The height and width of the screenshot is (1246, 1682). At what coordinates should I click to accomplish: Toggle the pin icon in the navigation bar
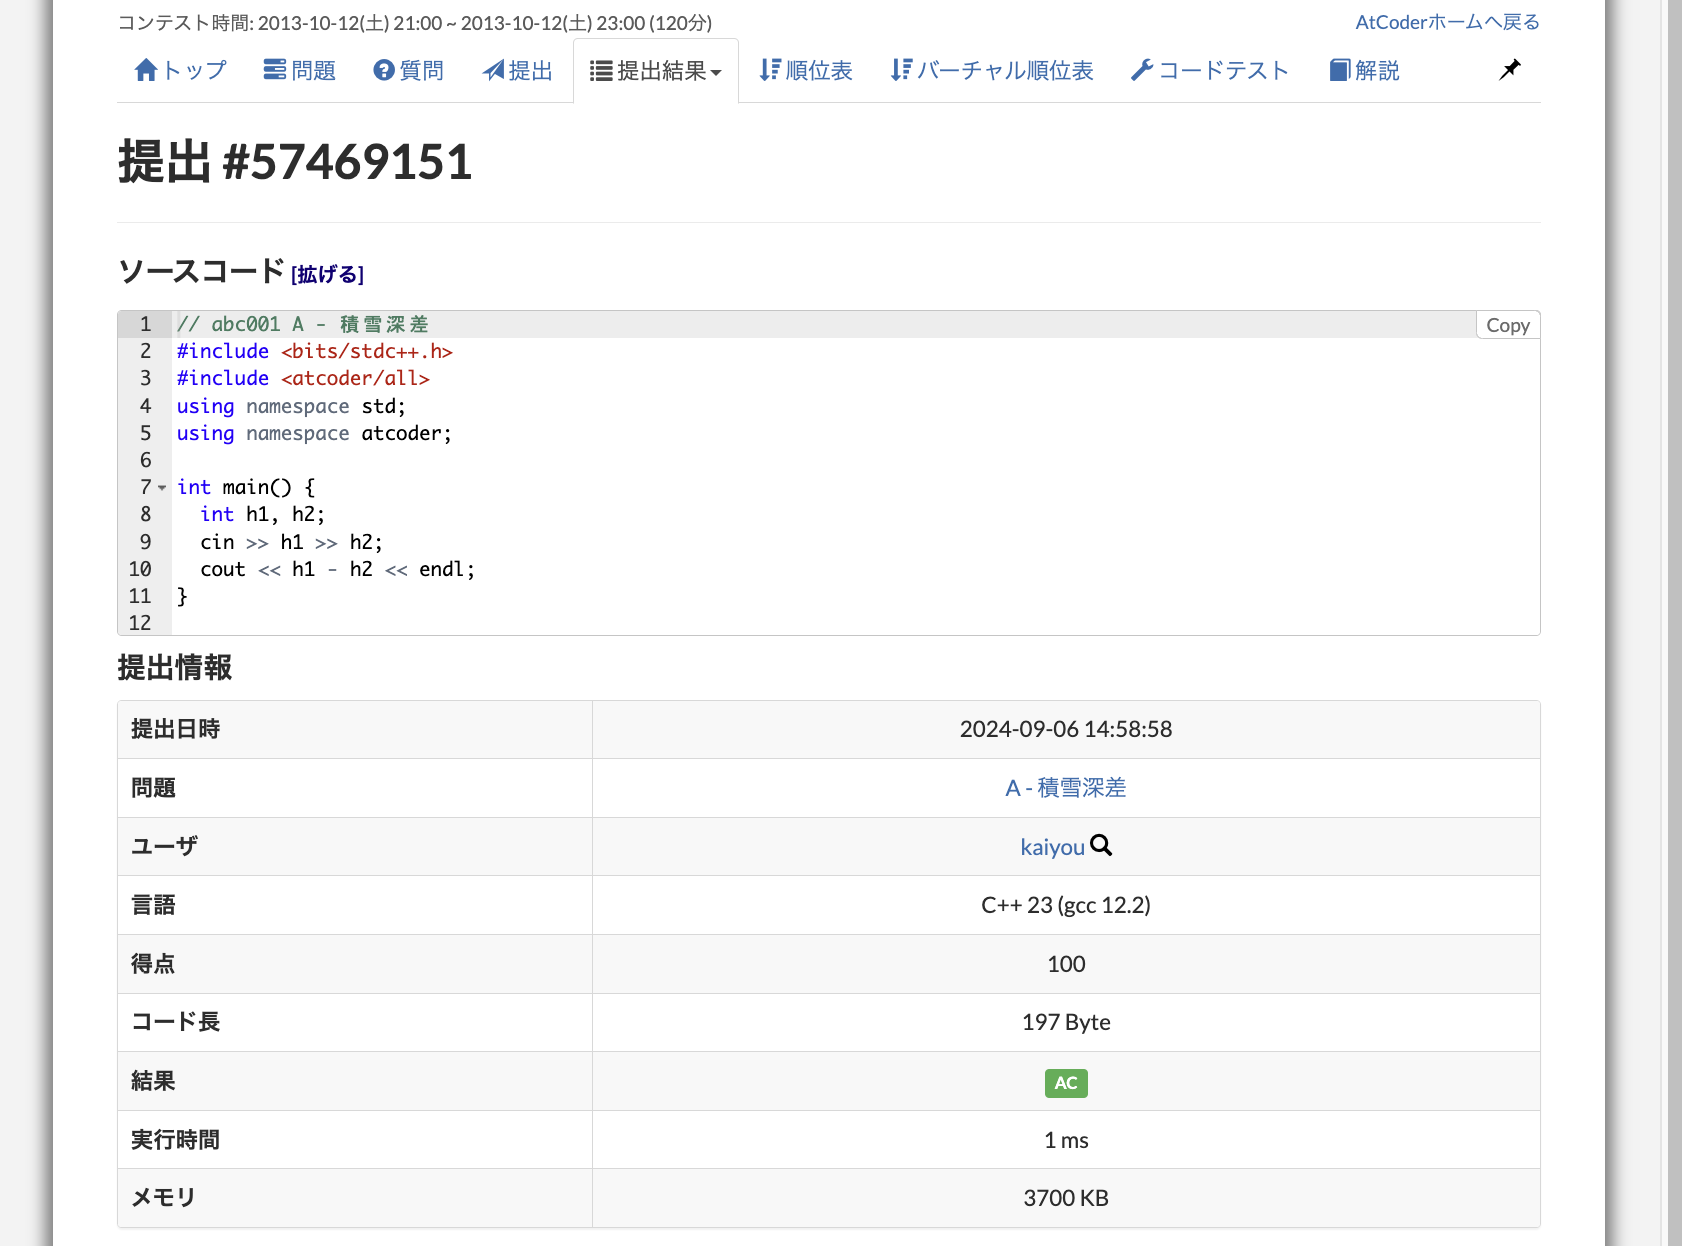click(1510, 69)
